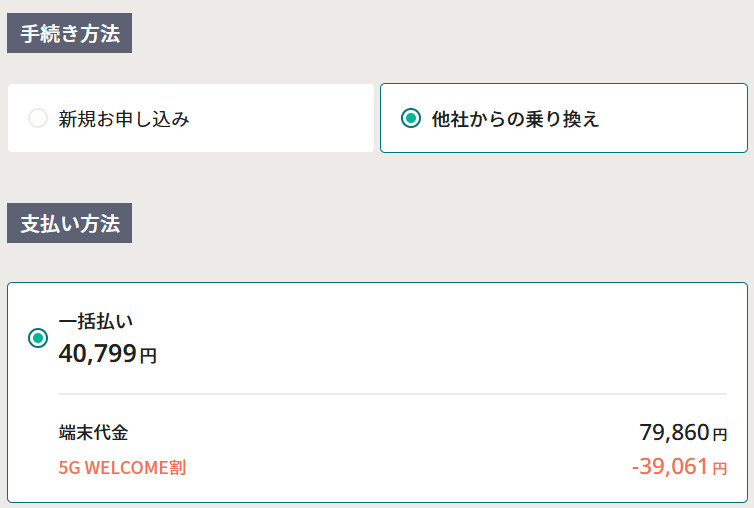This screenshot has width=754, height=508.
Task: Click the -39,061円 discount amount
Action: pos(679,467)
